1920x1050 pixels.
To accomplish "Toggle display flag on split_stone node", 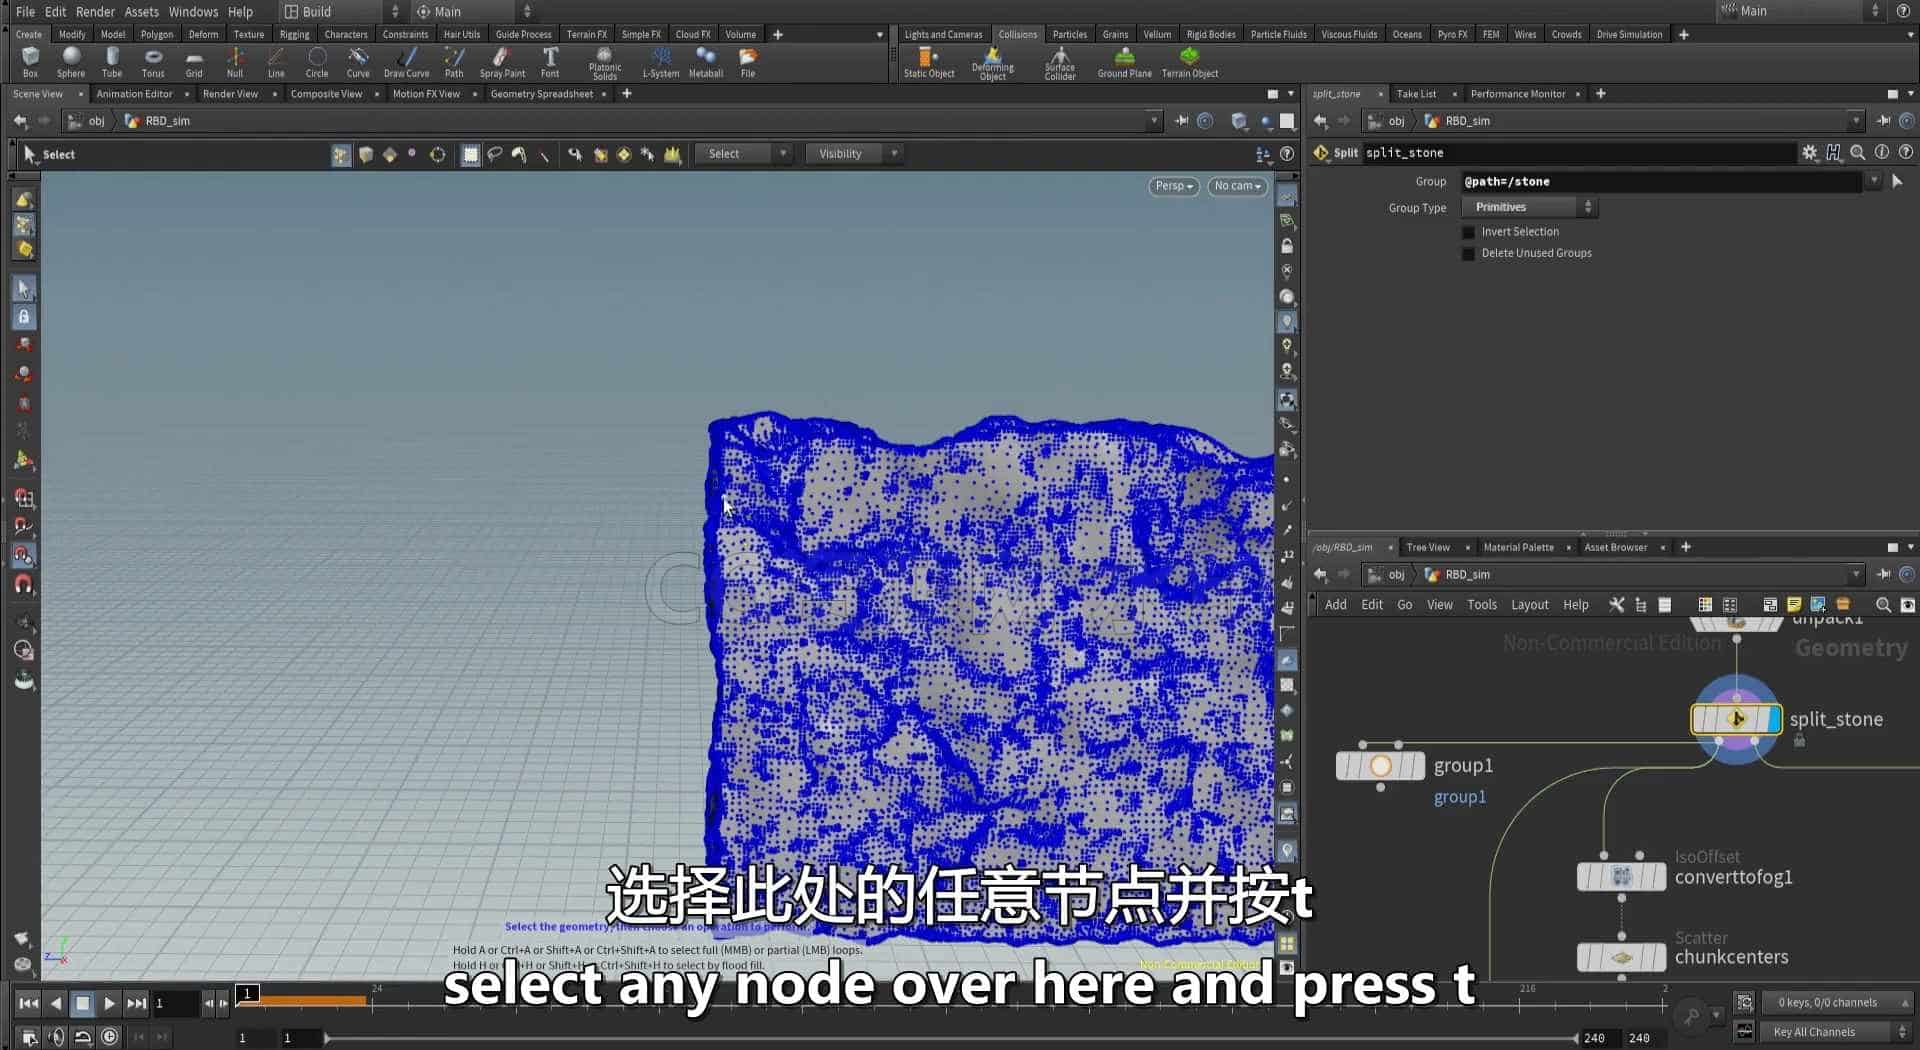I will 1774,719.
